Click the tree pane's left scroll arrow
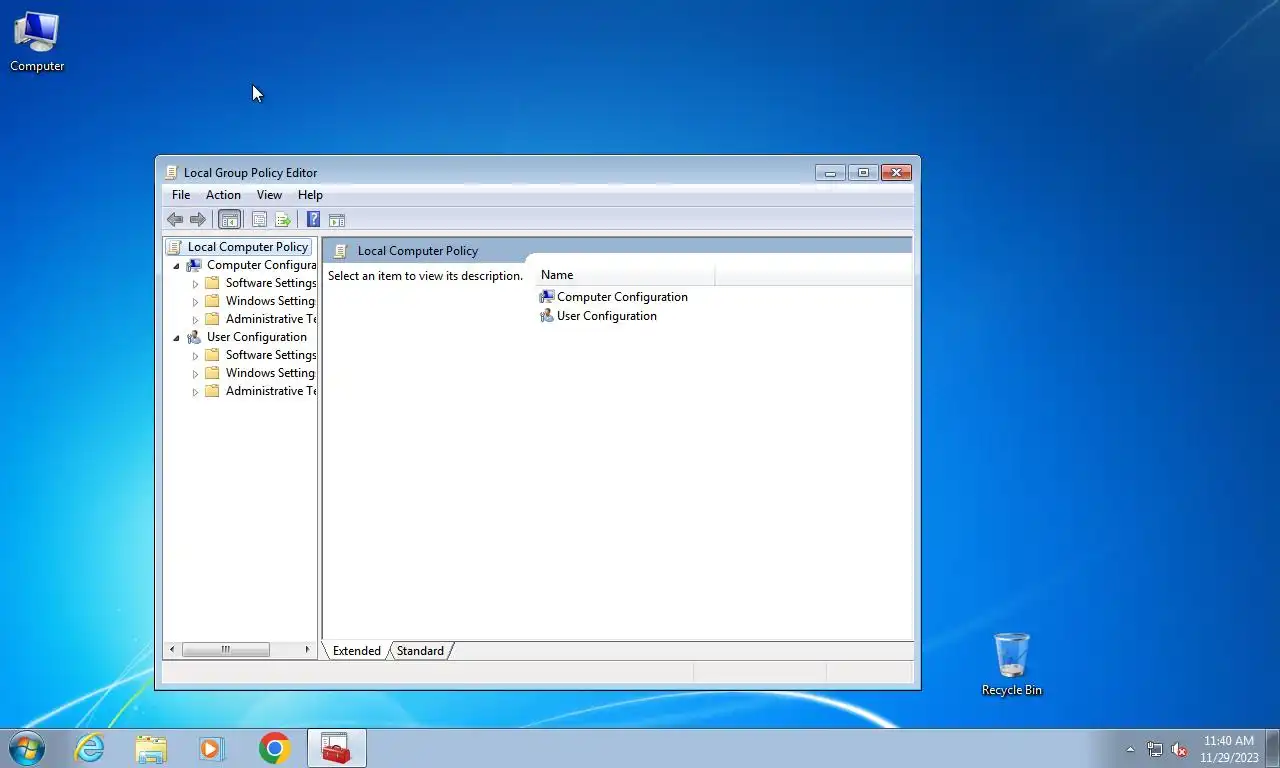The image size is (1280, 768). coord(172,650)
